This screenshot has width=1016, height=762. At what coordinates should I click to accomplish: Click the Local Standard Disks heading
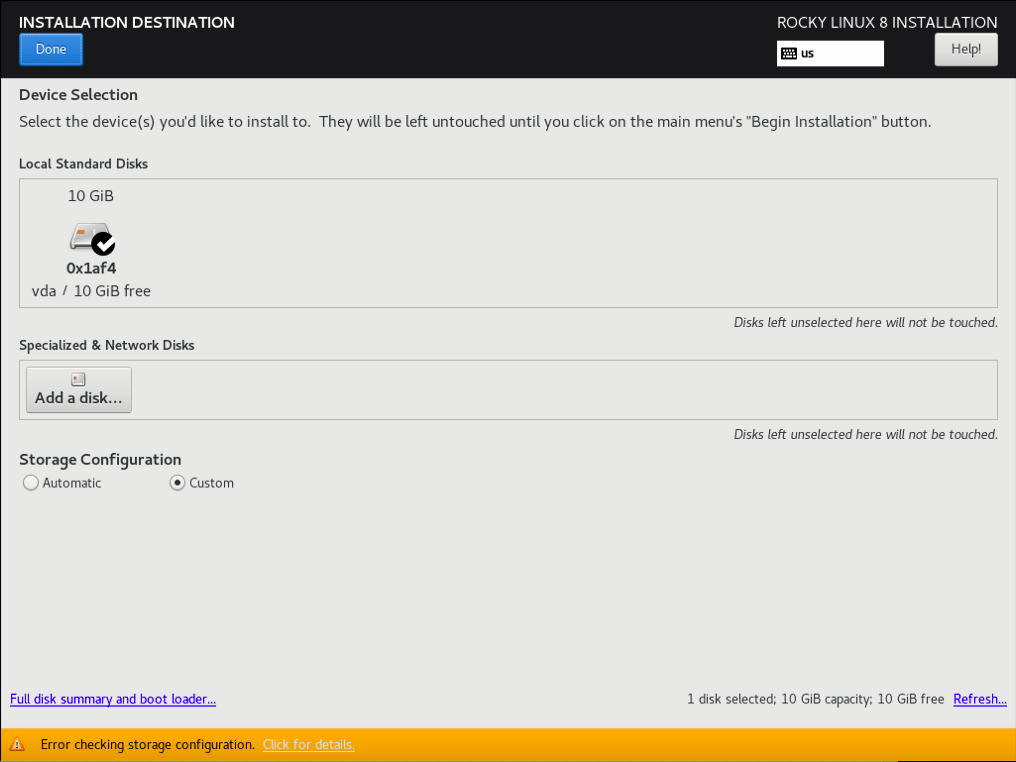[84, 164]
